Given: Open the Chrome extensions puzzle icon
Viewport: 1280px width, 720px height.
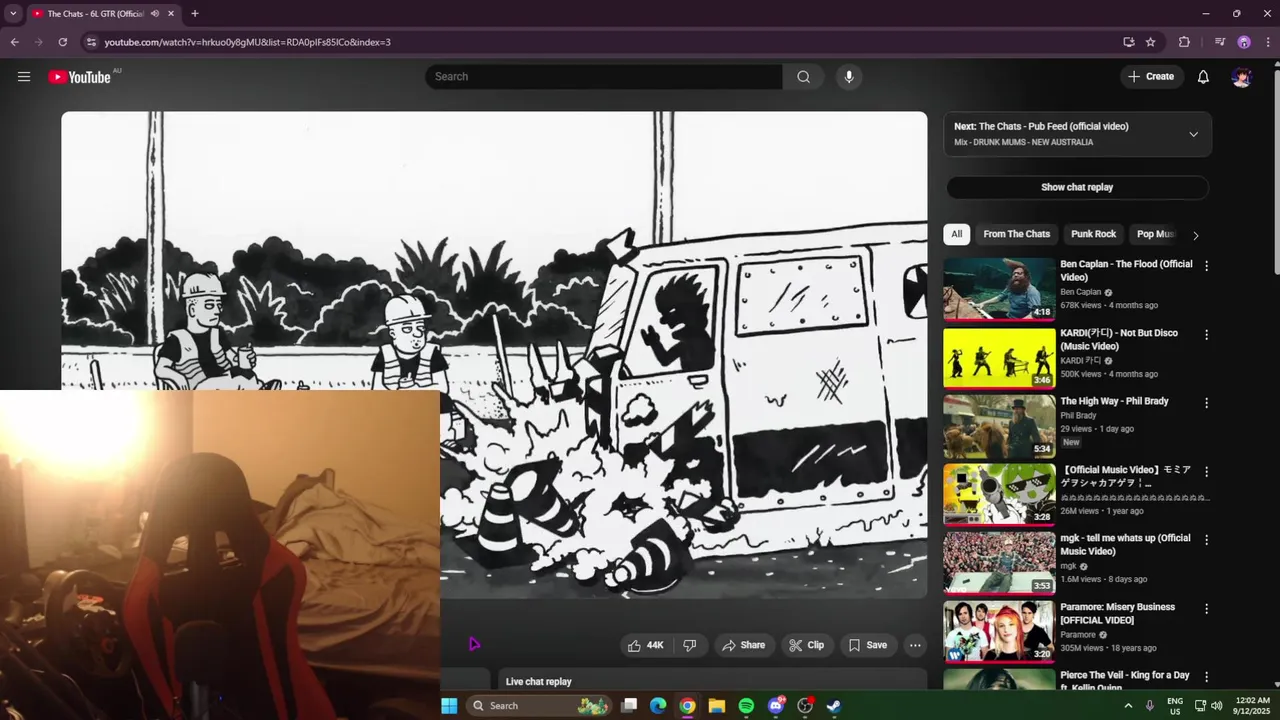Looking at the screenshot, I should [x=1185, y=42].
